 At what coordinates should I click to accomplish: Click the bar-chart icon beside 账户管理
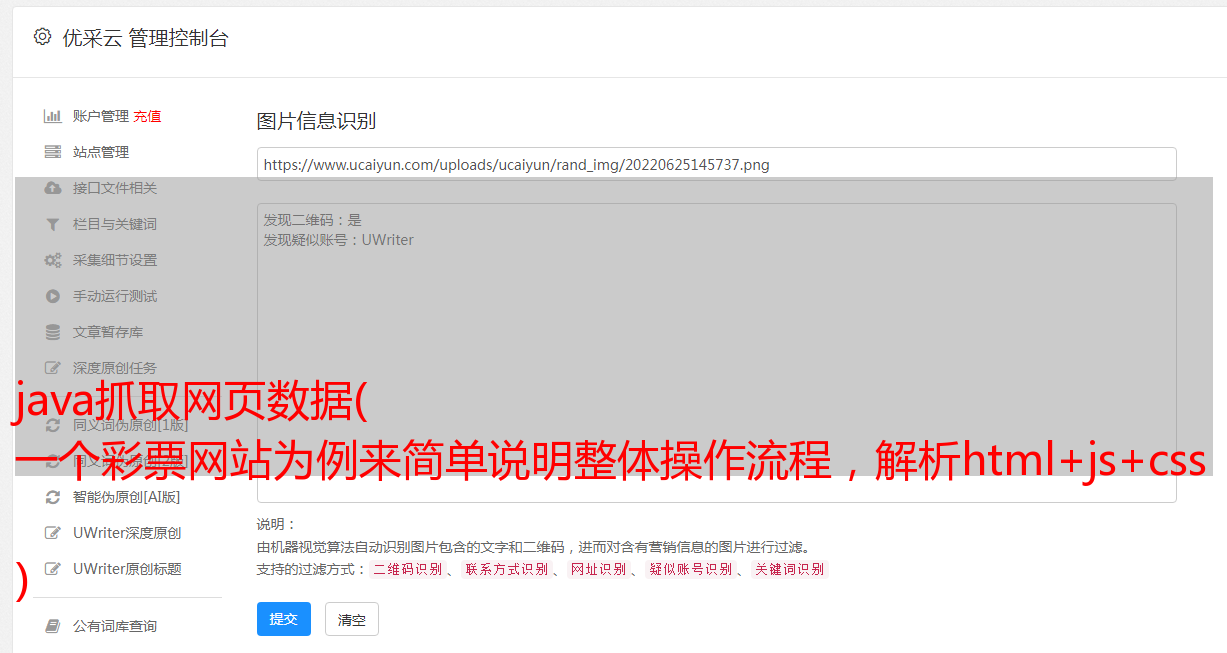click(53, 116)
